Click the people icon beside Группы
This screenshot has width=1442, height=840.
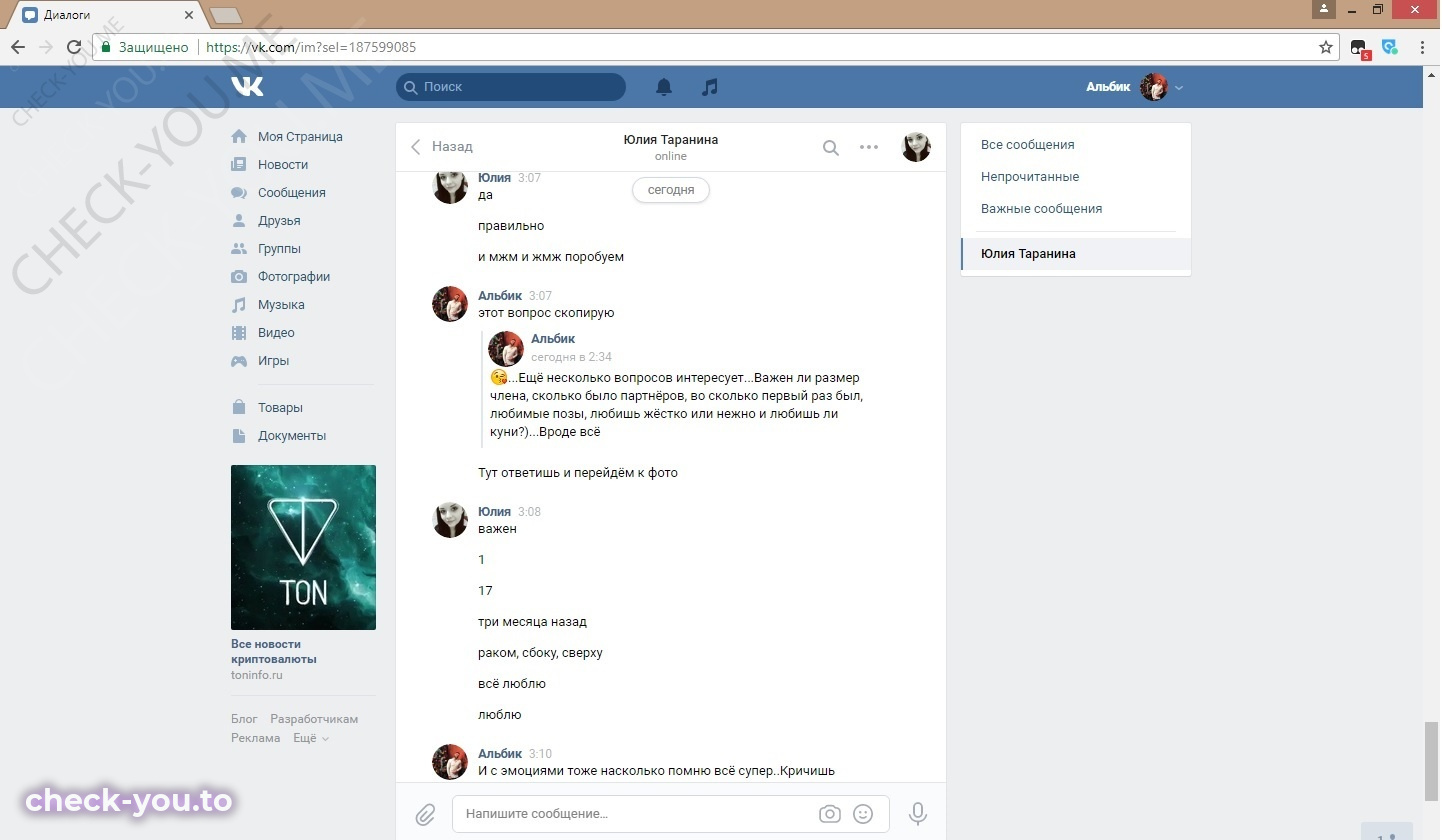[239, 249]
